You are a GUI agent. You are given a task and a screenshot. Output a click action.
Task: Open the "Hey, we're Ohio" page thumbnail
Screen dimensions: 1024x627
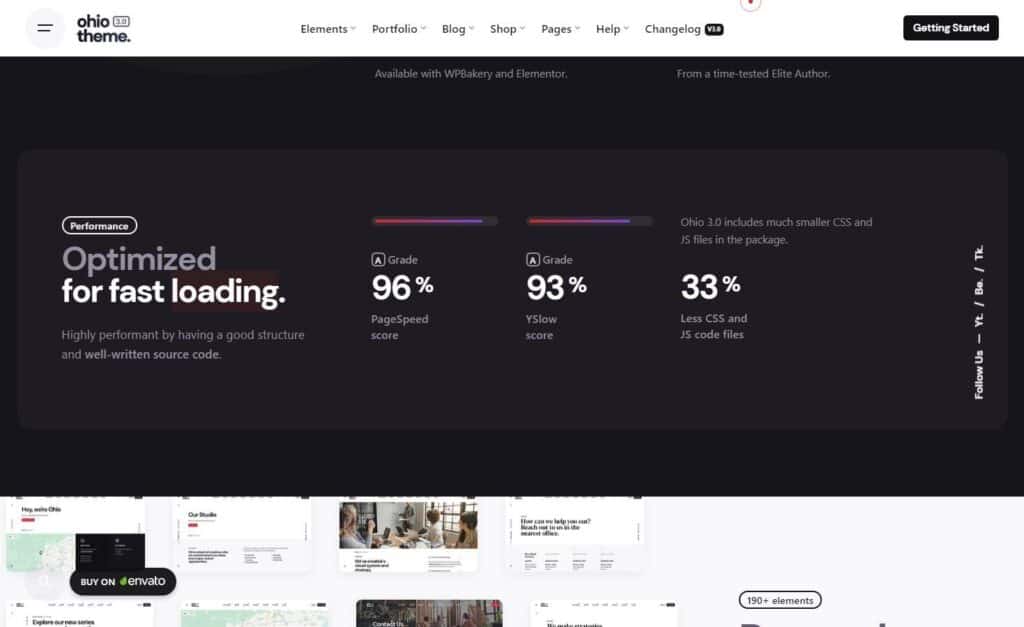(76, 534)
